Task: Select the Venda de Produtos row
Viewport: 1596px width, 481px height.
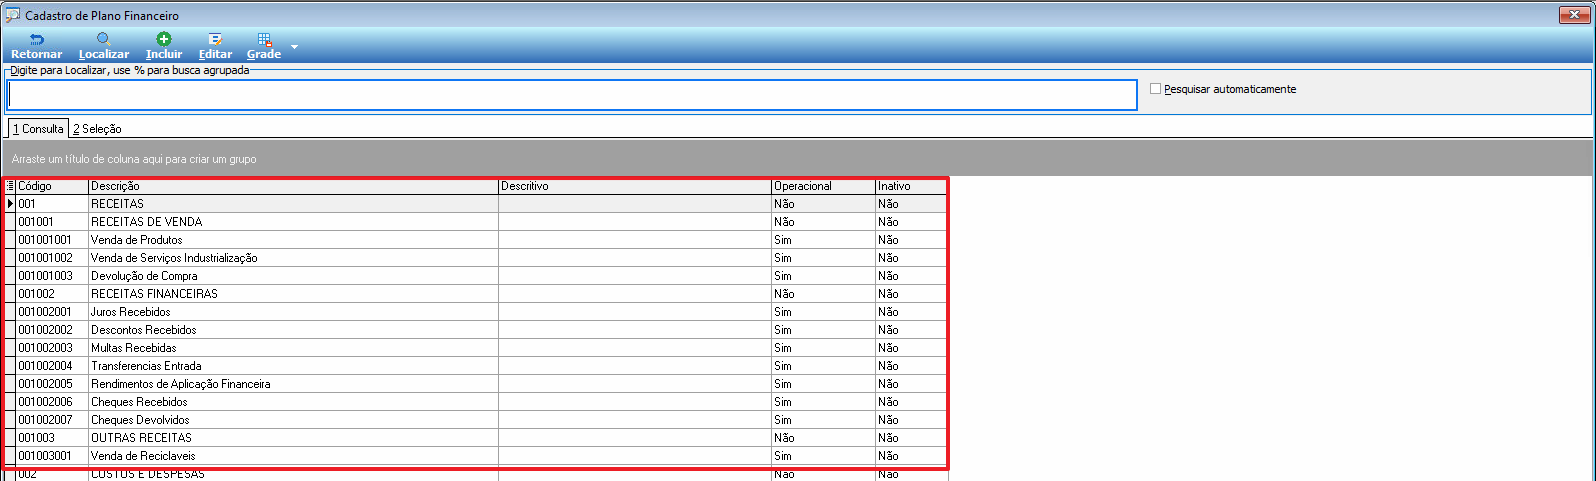Action: click(x=476, y=240)
